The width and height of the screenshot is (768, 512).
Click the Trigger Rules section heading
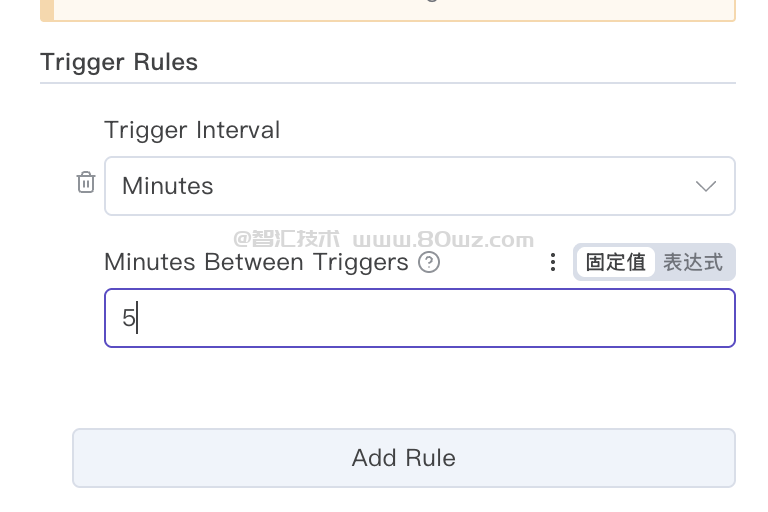(x=119, y=62)
